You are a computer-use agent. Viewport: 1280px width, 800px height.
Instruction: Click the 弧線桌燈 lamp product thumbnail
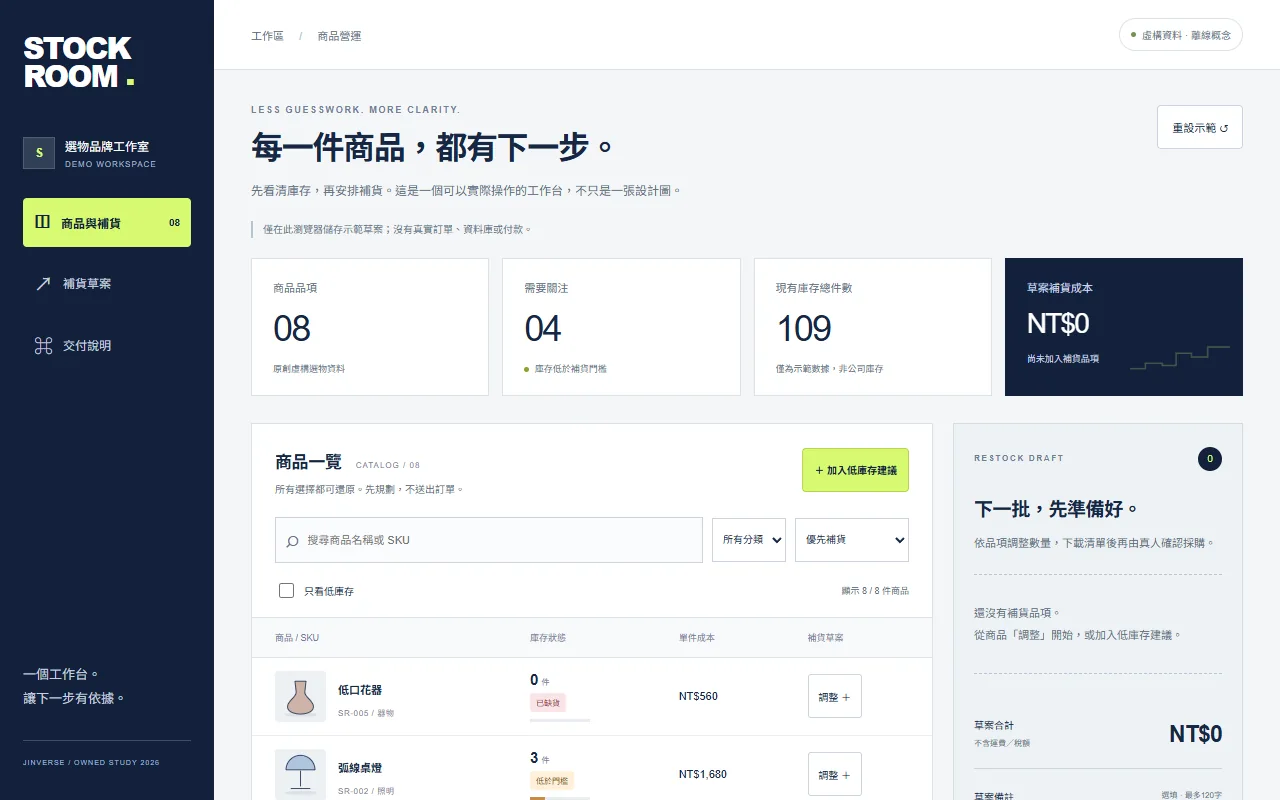[300, 774]
